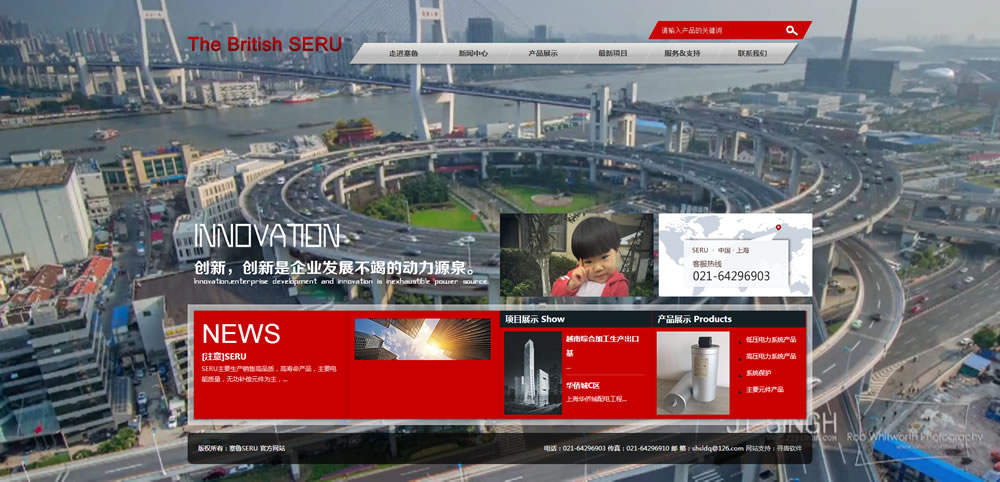
Task: Click the magnifier search icon
Action: [791, 30]
